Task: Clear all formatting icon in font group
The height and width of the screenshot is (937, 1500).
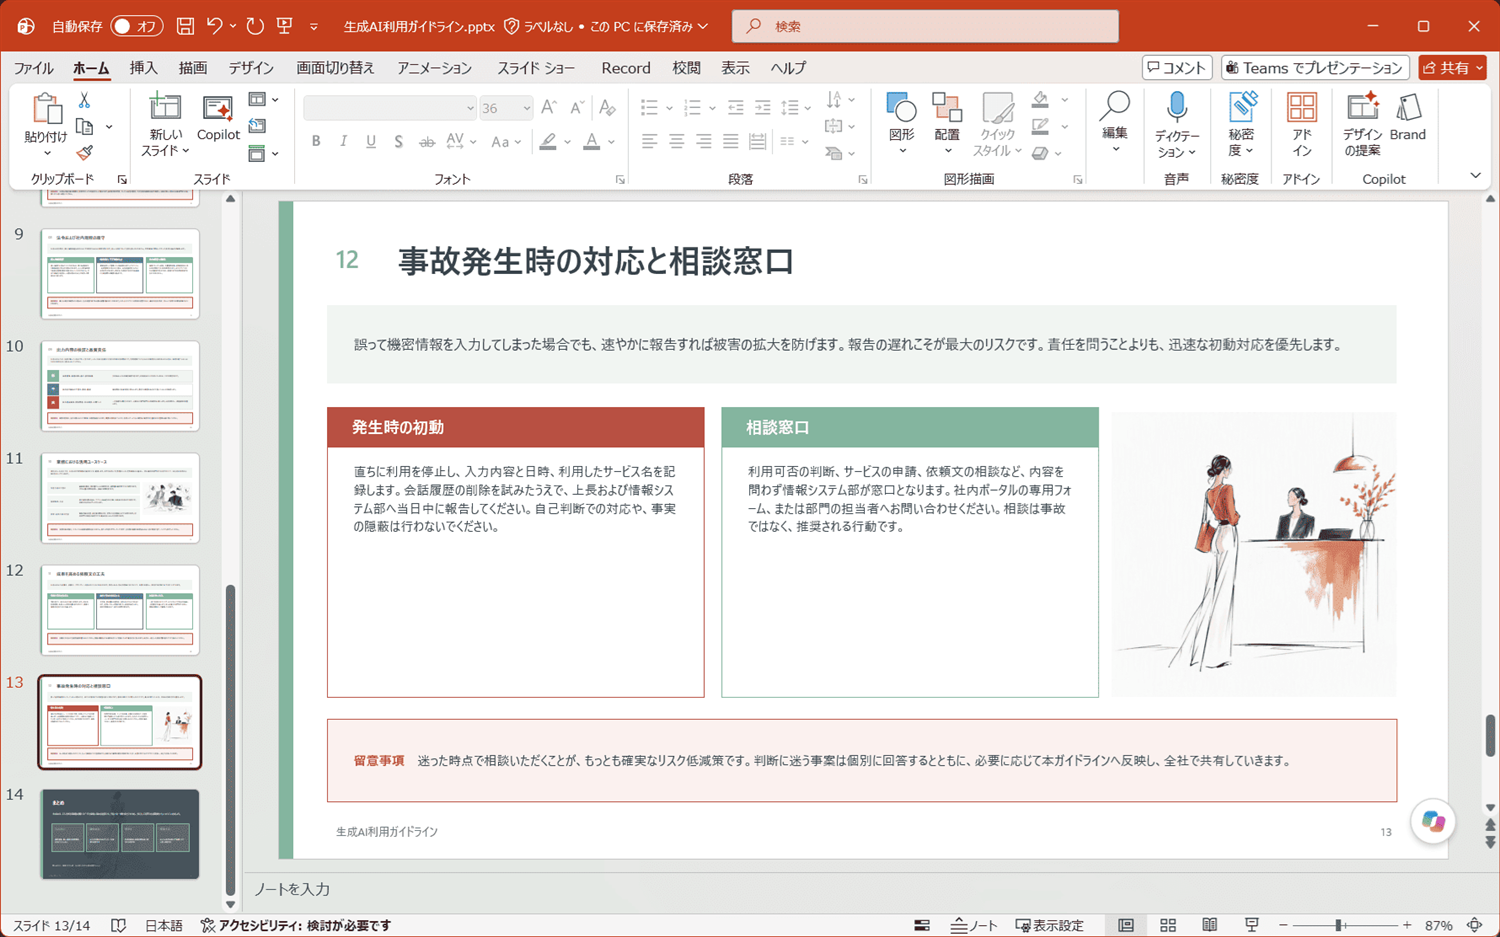Action: [607, 107]
